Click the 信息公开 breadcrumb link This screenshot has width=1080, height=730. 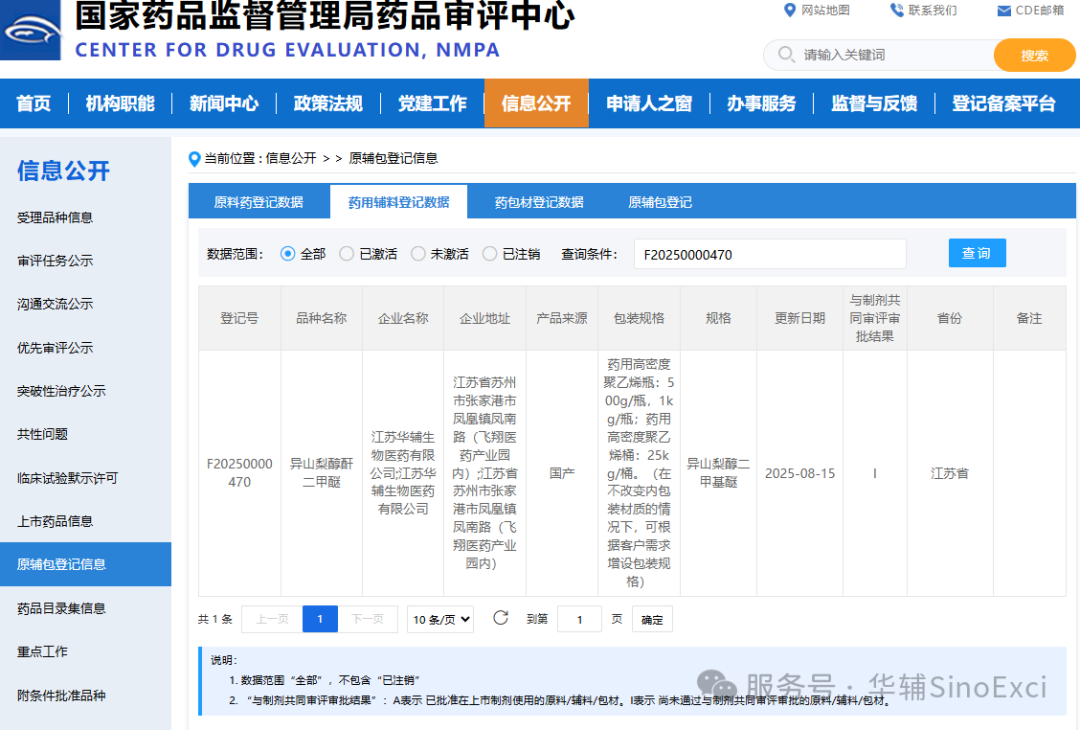[291, 158]
